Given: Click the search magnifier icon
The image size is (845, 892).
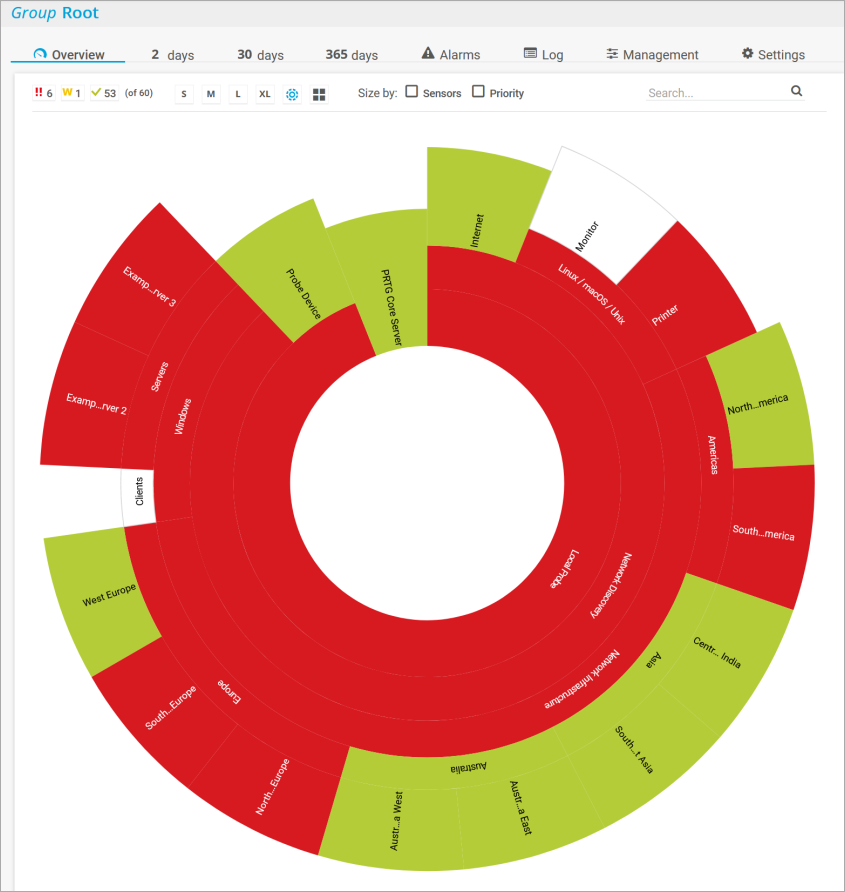Looking at the screenshot, I should (797, 91).
